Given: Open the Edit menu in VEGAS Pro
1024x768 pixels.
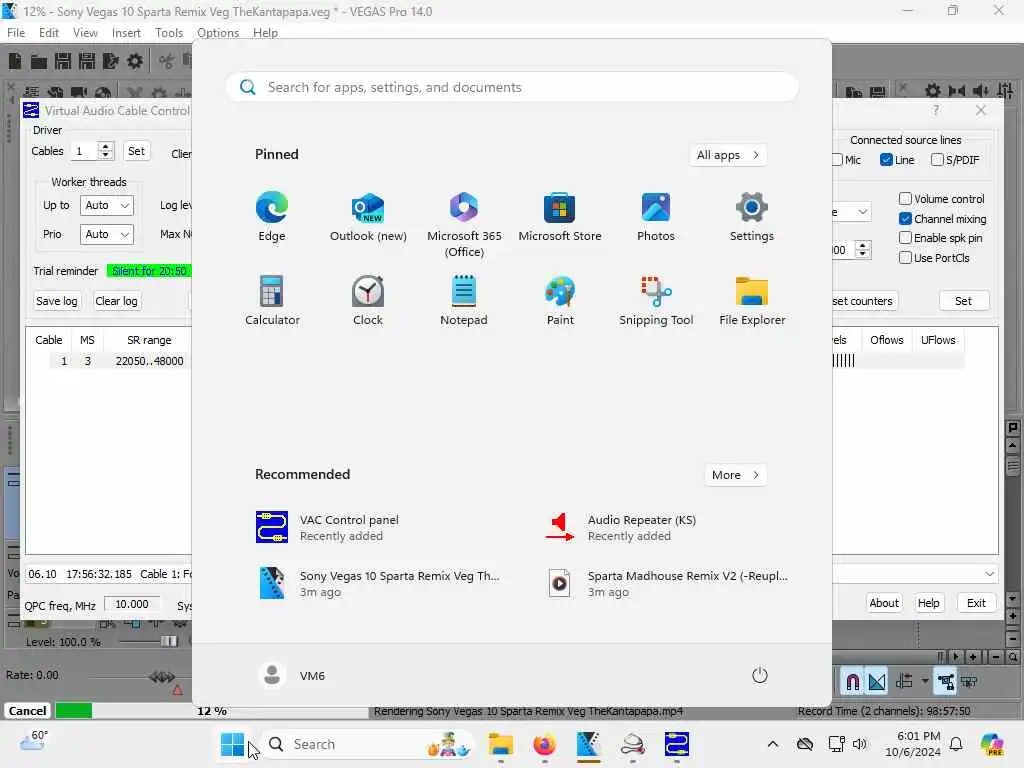Looking at the screenshot, I should [48, 33].
